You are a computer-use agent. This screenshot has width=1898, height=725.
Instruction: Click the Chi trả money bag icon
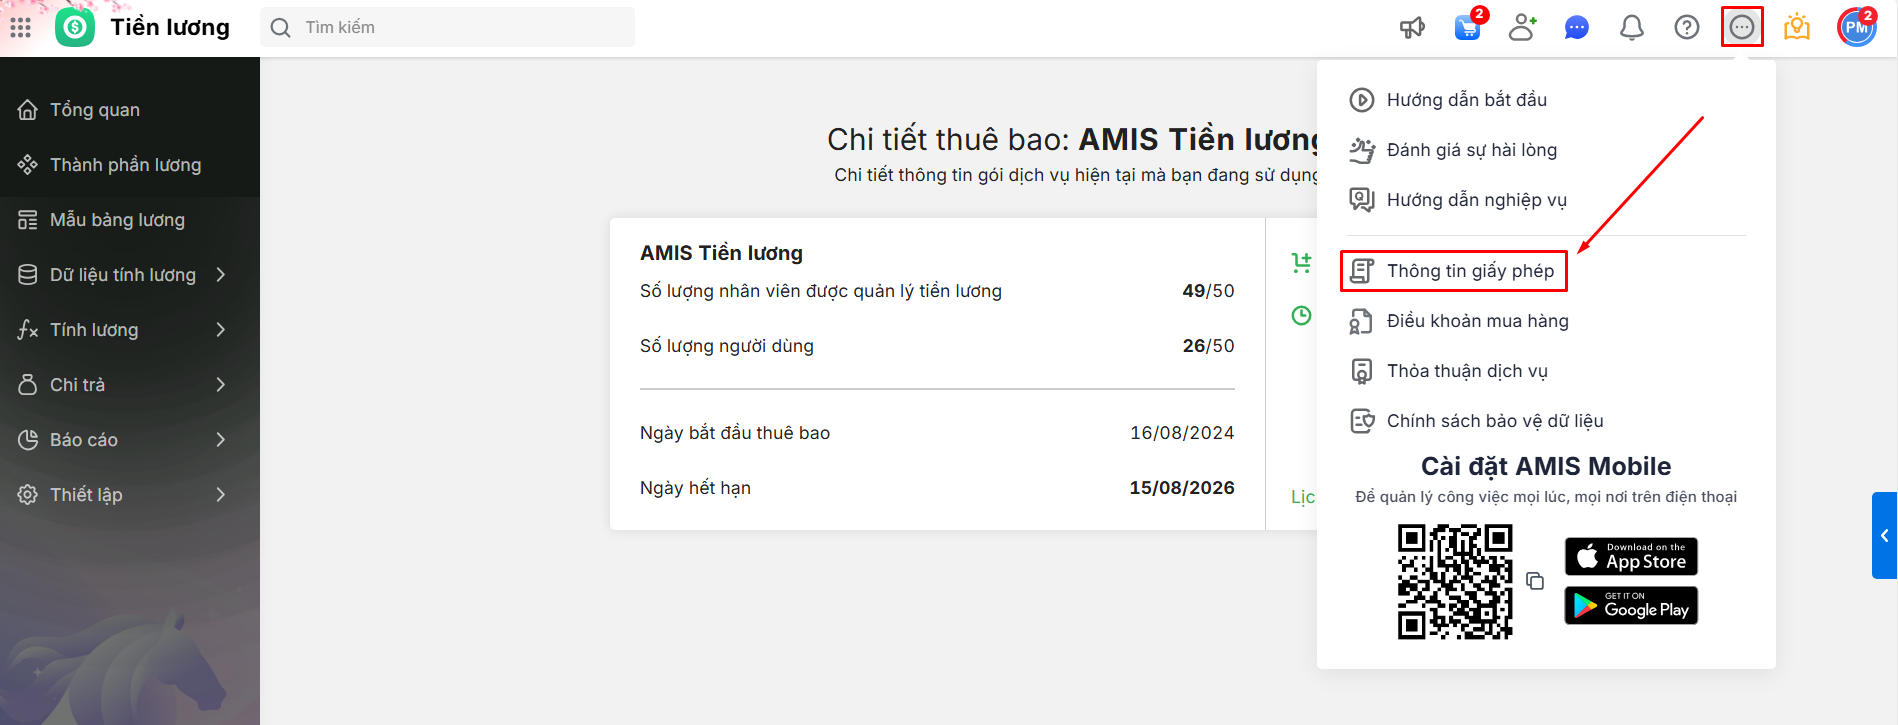28,385
